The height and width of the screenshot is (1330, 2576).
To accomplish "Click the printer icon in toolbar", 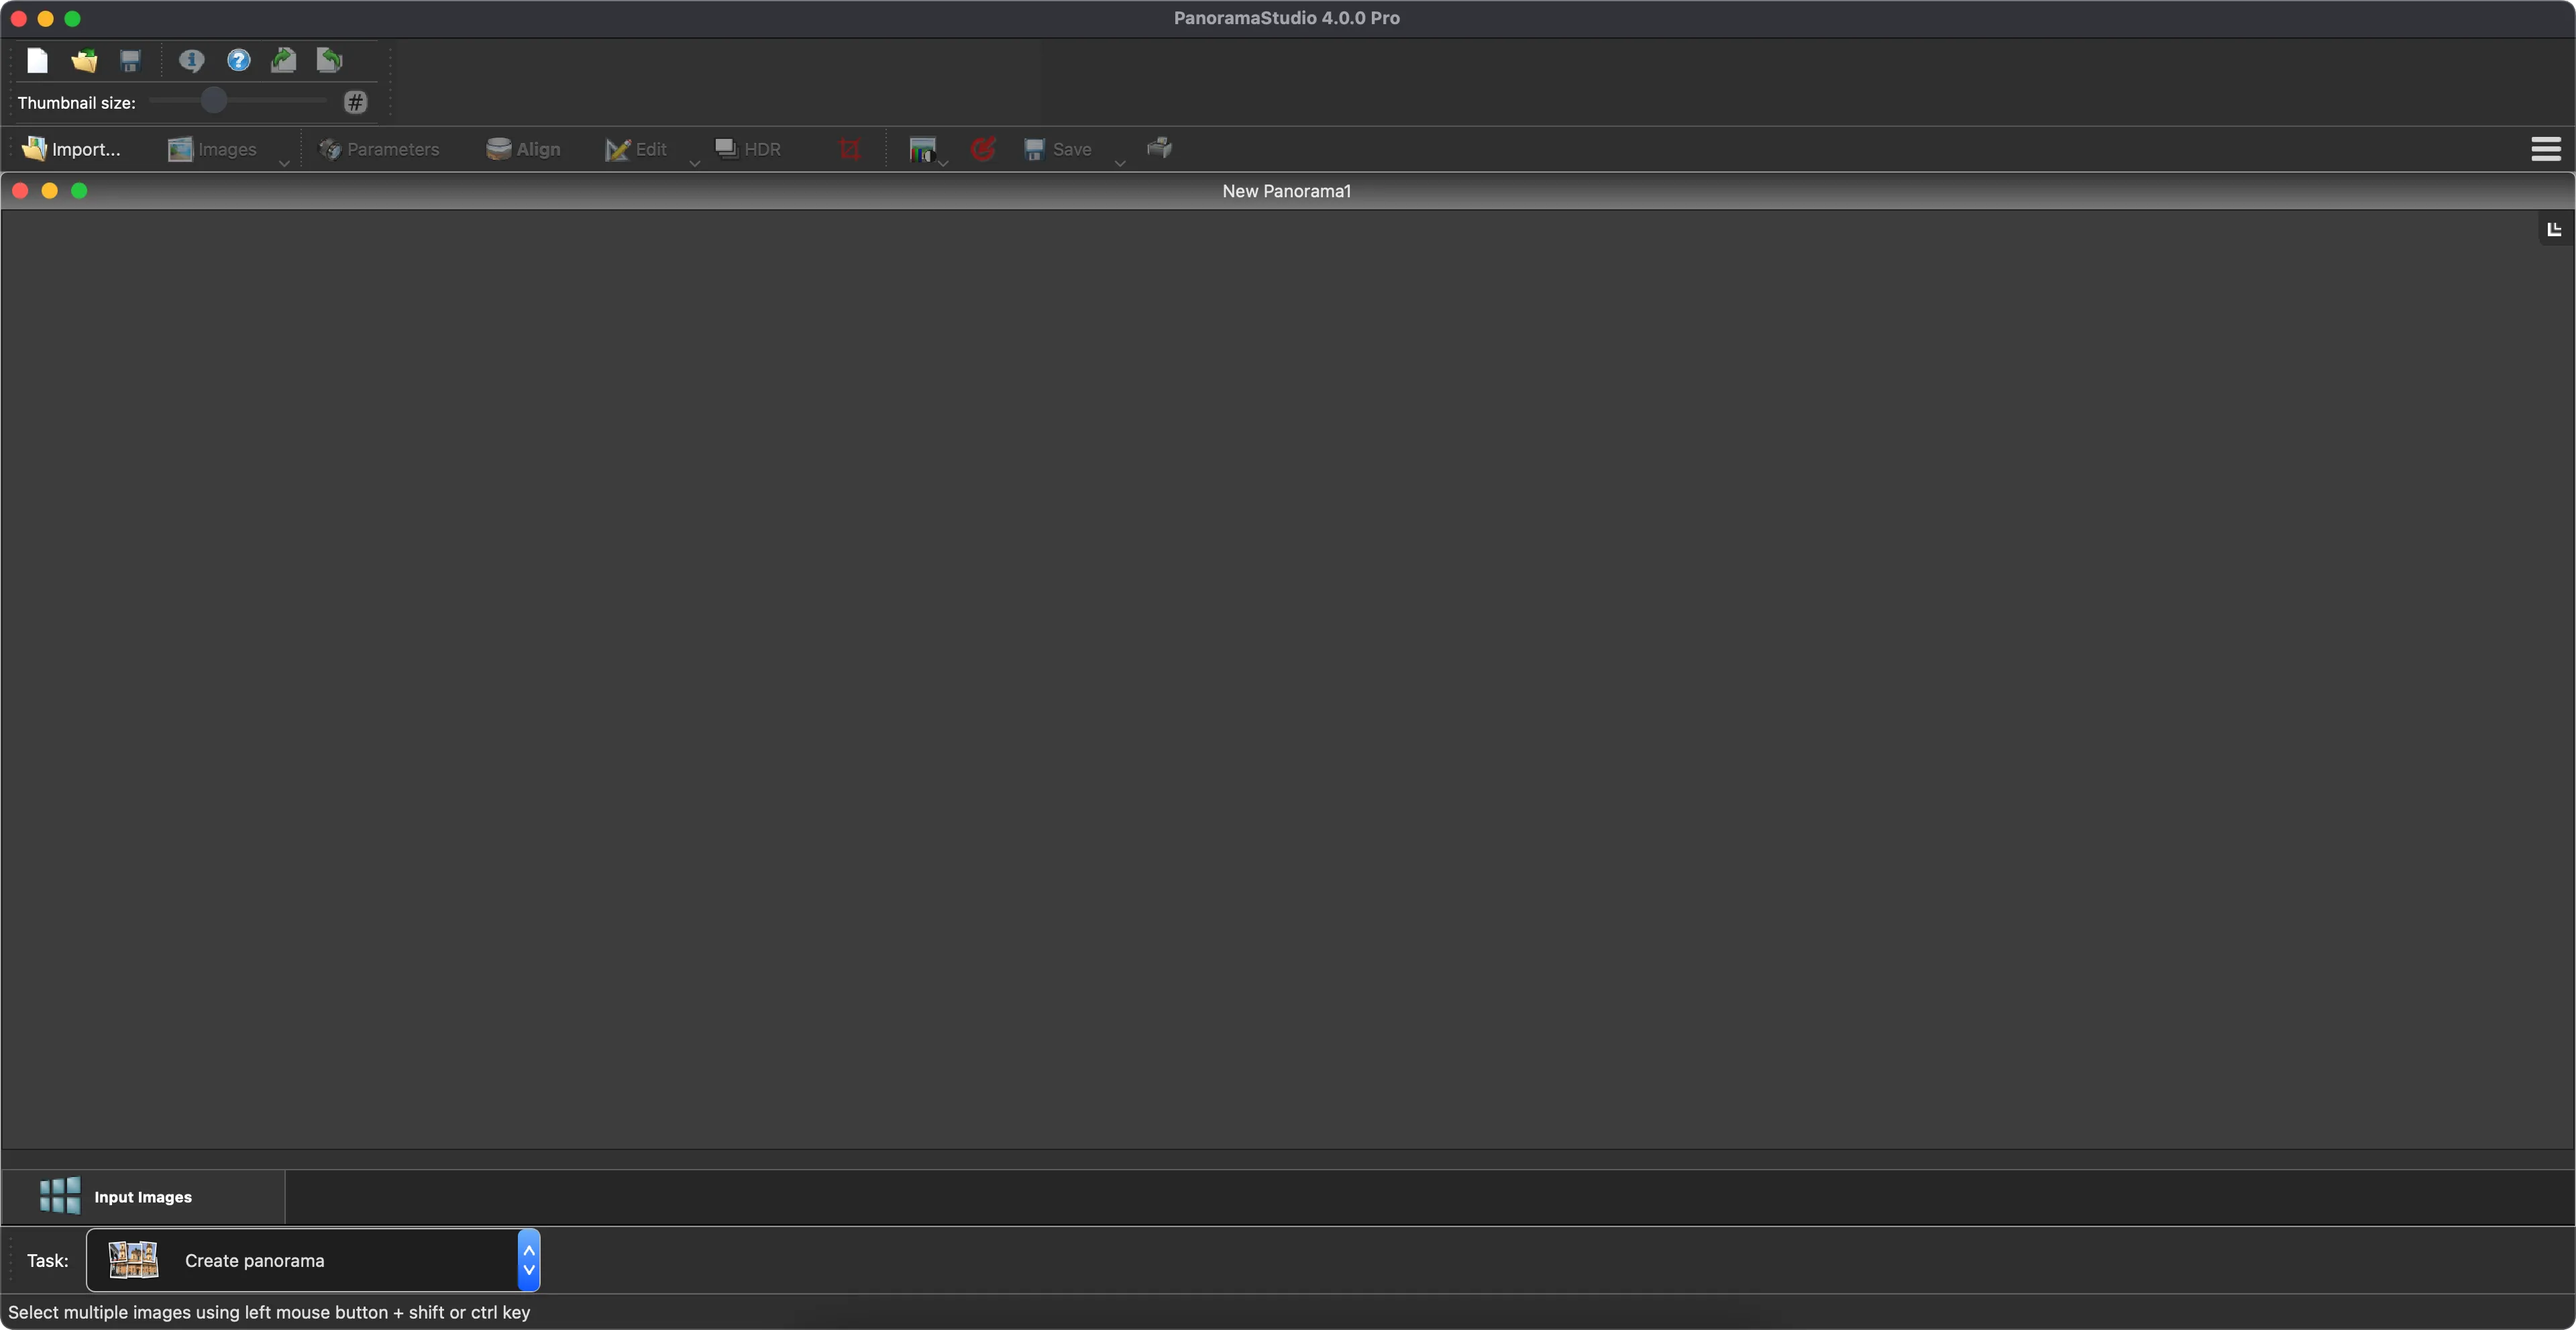I will click(x=1159, y=149).
